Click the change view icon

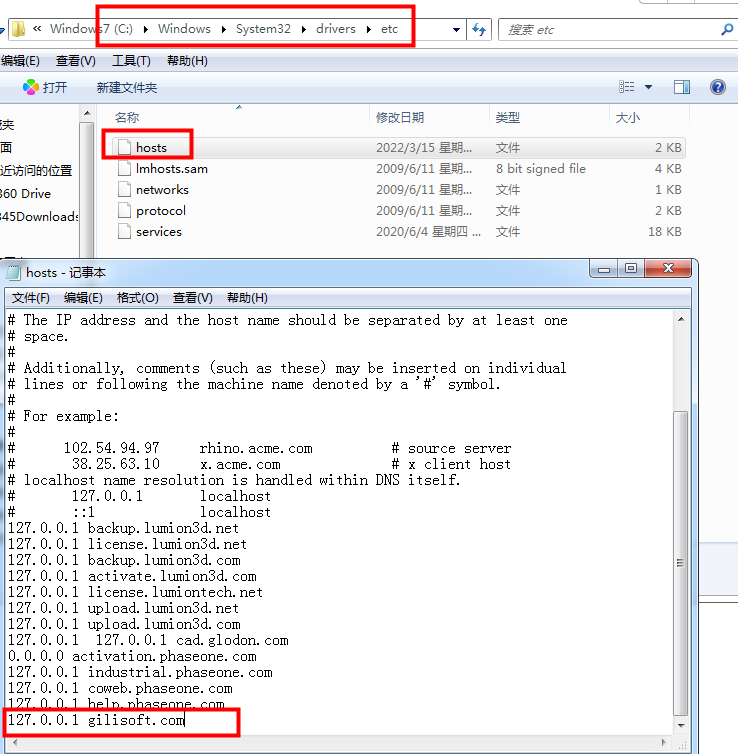(x=626, y=87)
